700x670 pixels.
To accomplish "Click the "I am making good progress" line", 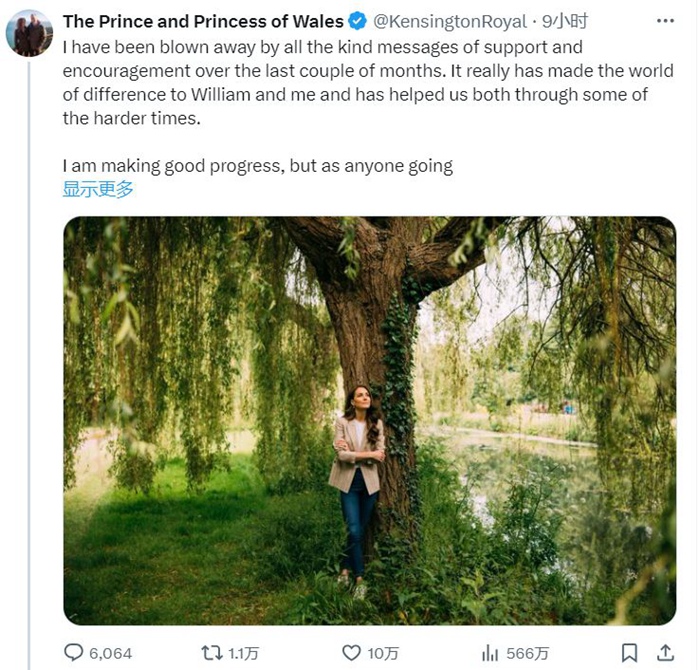I will click(257, 166).
